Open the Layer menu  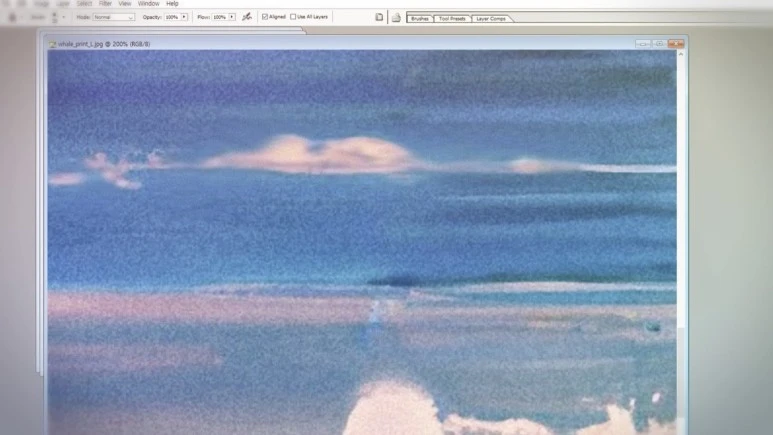coord(63,3)
